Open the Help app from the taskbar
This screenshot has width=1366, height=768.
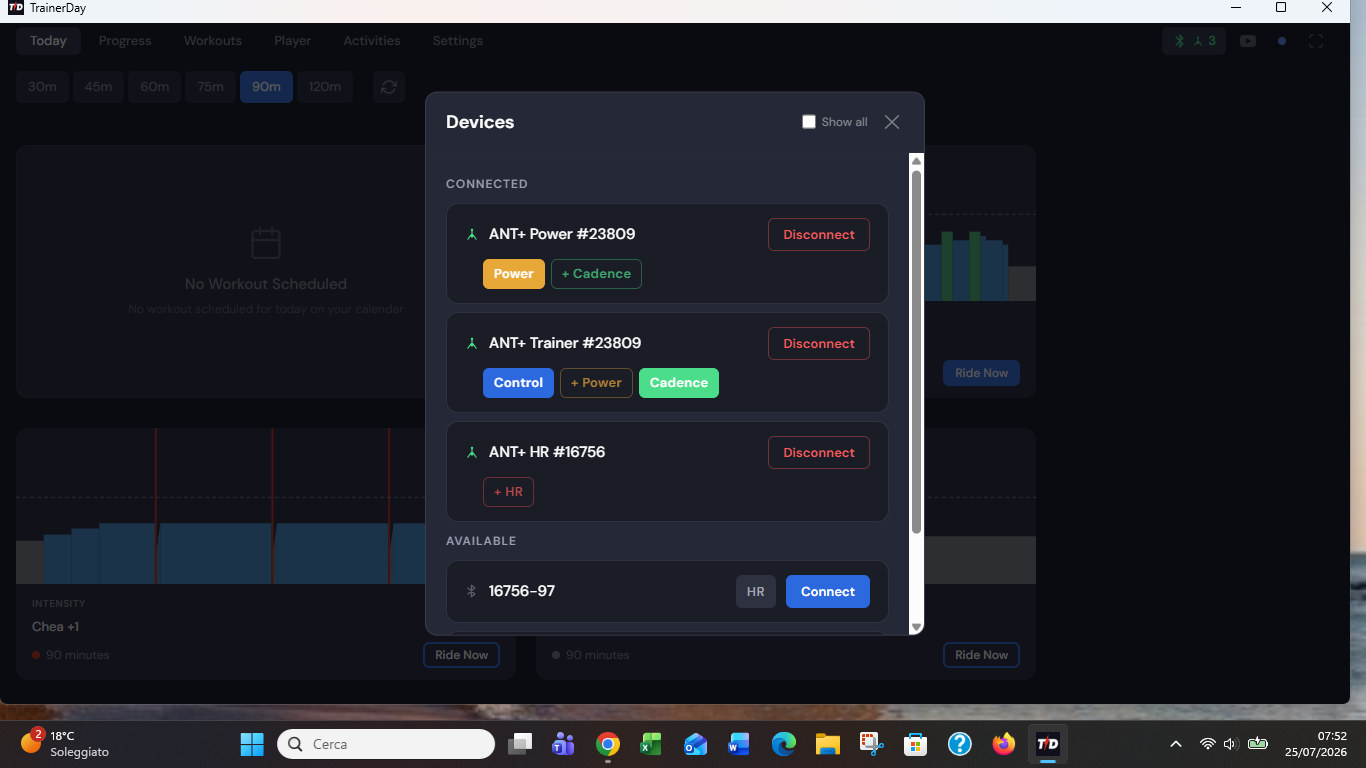tap(959, 744)
